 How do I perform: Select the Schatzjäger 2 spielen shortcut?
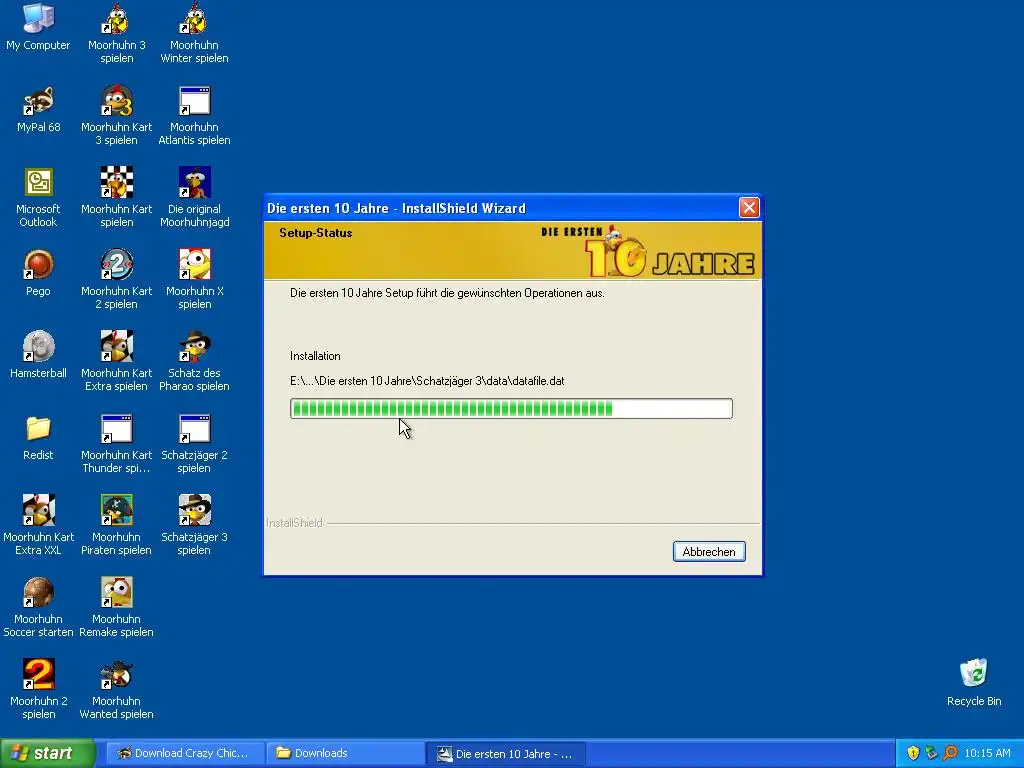point(194,443)
